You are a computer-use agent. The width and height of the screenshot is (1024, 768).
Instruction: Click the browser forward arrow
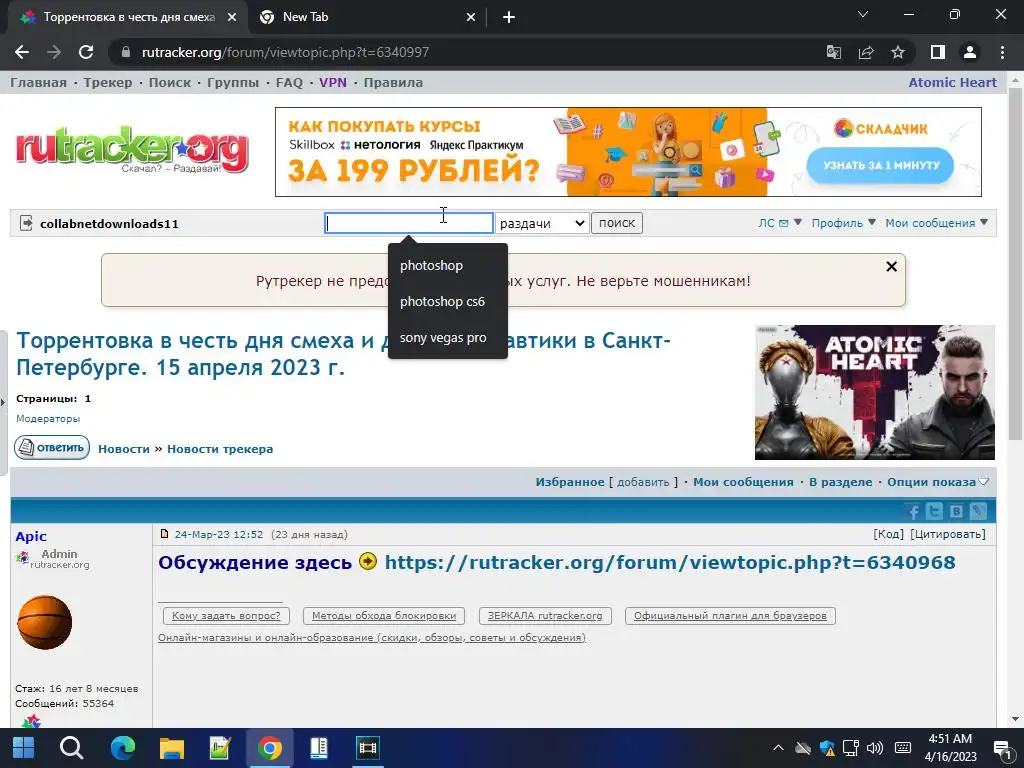coord(54,52)
